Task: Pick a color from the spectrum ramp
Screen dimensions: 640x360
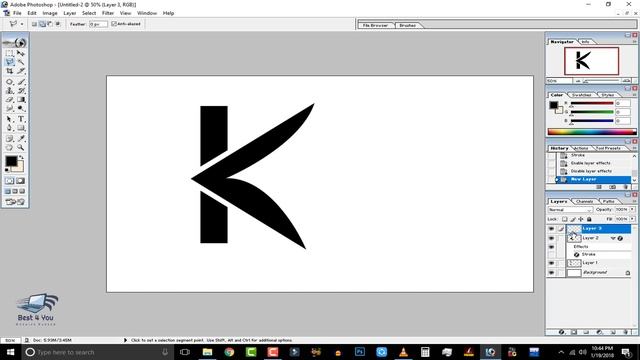Action: click(592, 132)
